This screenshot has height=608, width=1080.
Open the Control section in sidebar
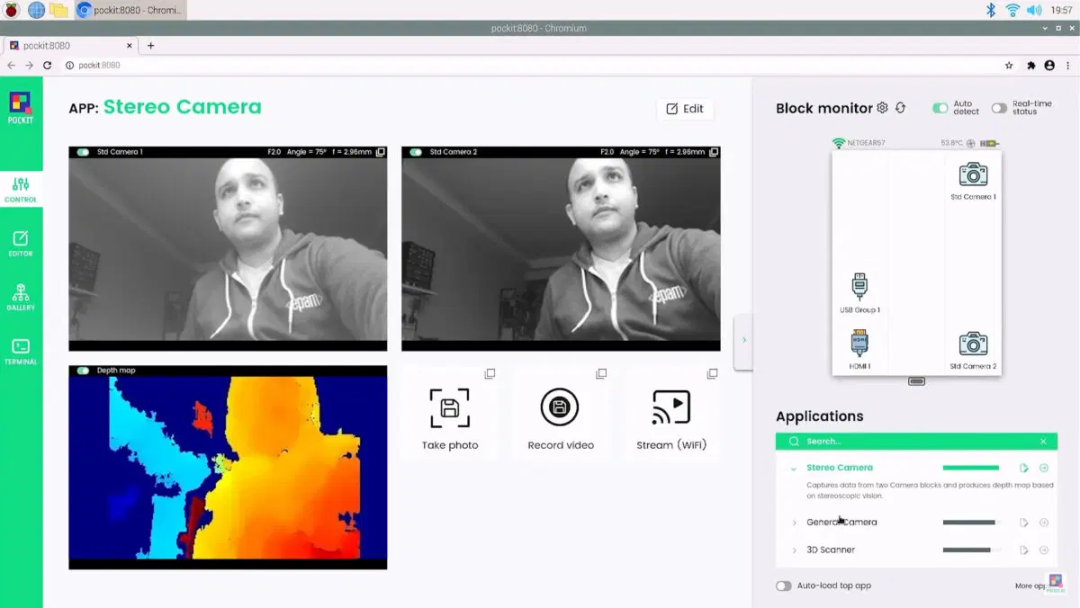[21, 189]
